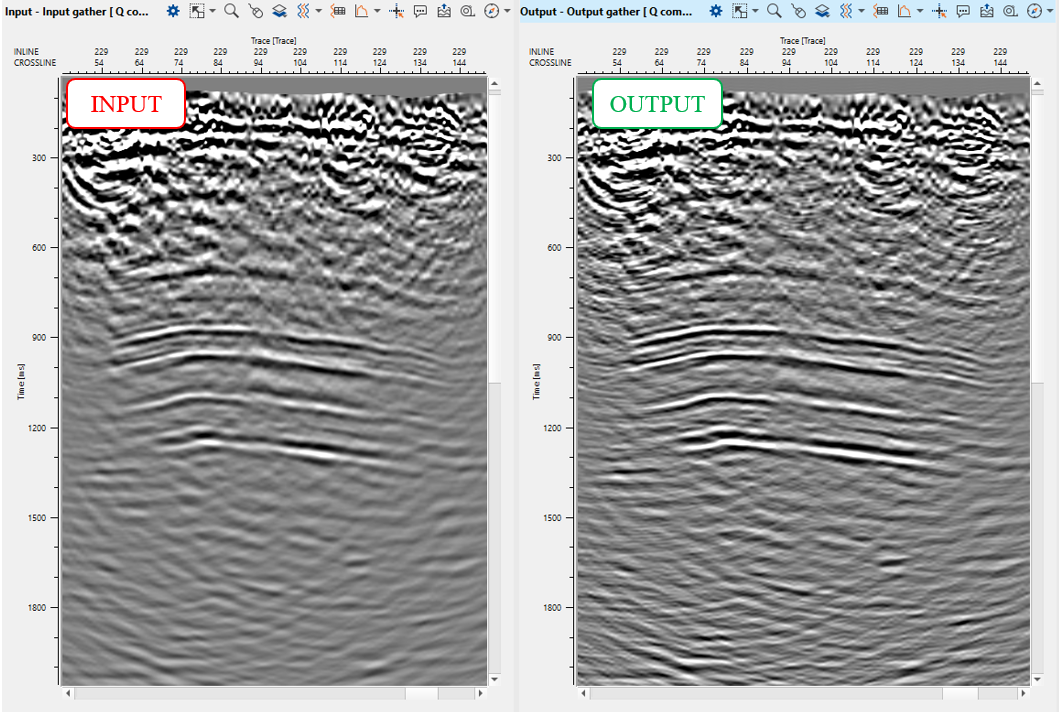Select the layers icon in Input panel
Image resolution: width=1059 pixels, height=712 pixels.
pyautogui.click(x=280, y=11)
